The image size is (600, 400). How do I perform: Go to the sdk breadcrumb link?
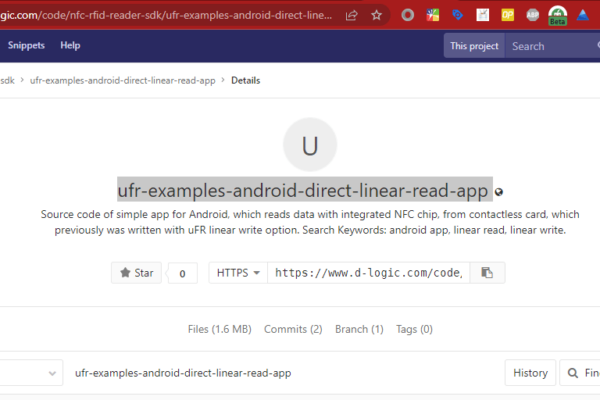(x=7, y=80)
